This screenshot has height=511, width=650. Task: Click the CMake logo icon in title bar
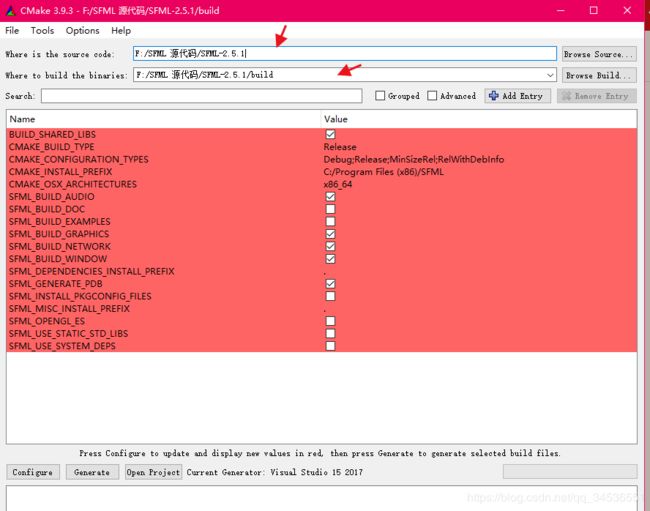(x=10, y=10)
